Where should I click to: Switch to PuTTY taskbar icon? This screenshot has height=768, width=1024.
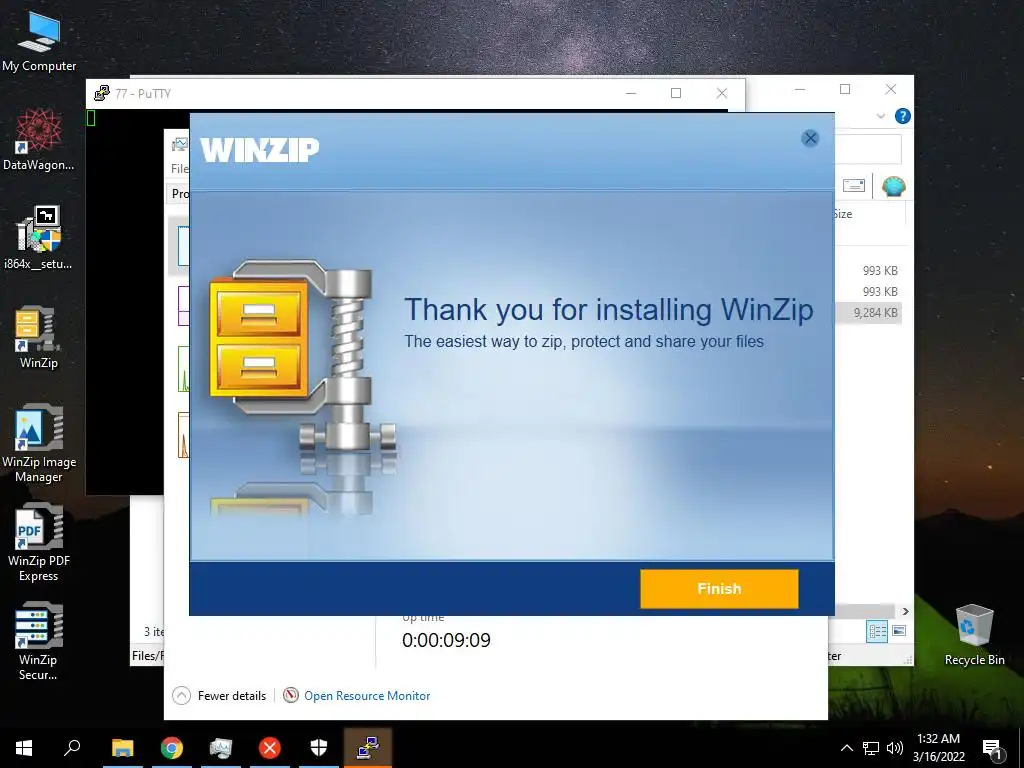(x=368, y=748)
